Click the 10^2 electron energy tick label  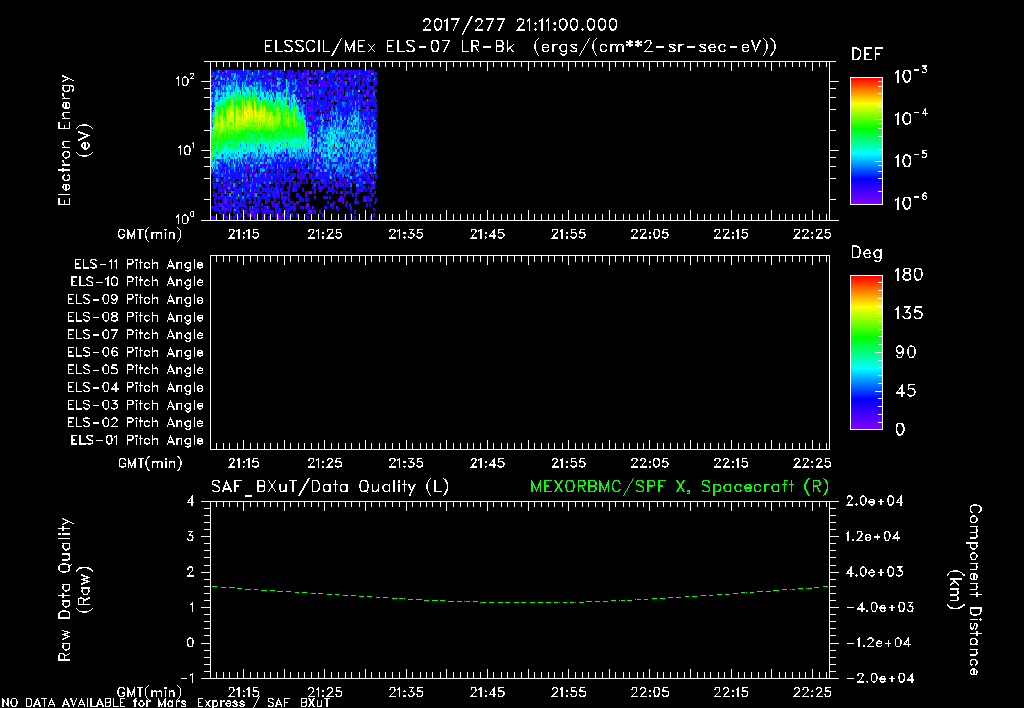coord(185,81)
